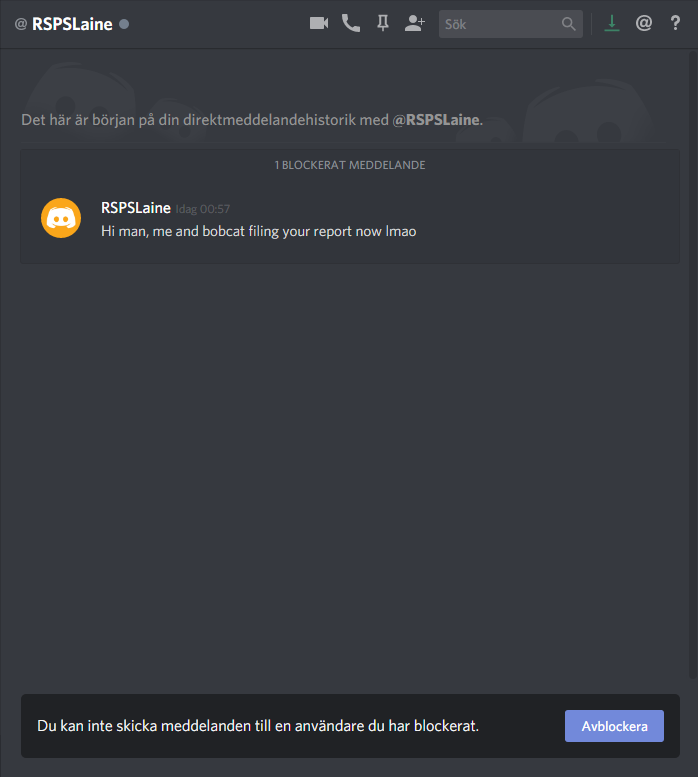Click the RSPSLaine username above the message
Viewport: 698px width, 777px height.
tap(136, 208)
